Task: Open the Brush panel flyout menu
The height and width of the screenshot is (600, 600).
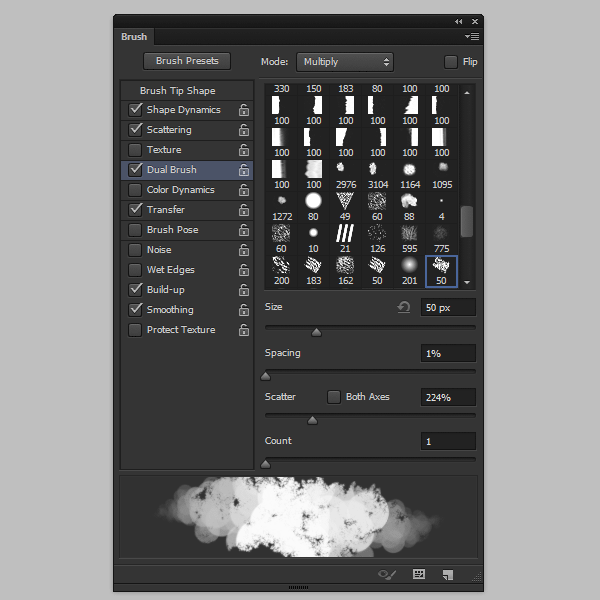Action: point(472,37)
